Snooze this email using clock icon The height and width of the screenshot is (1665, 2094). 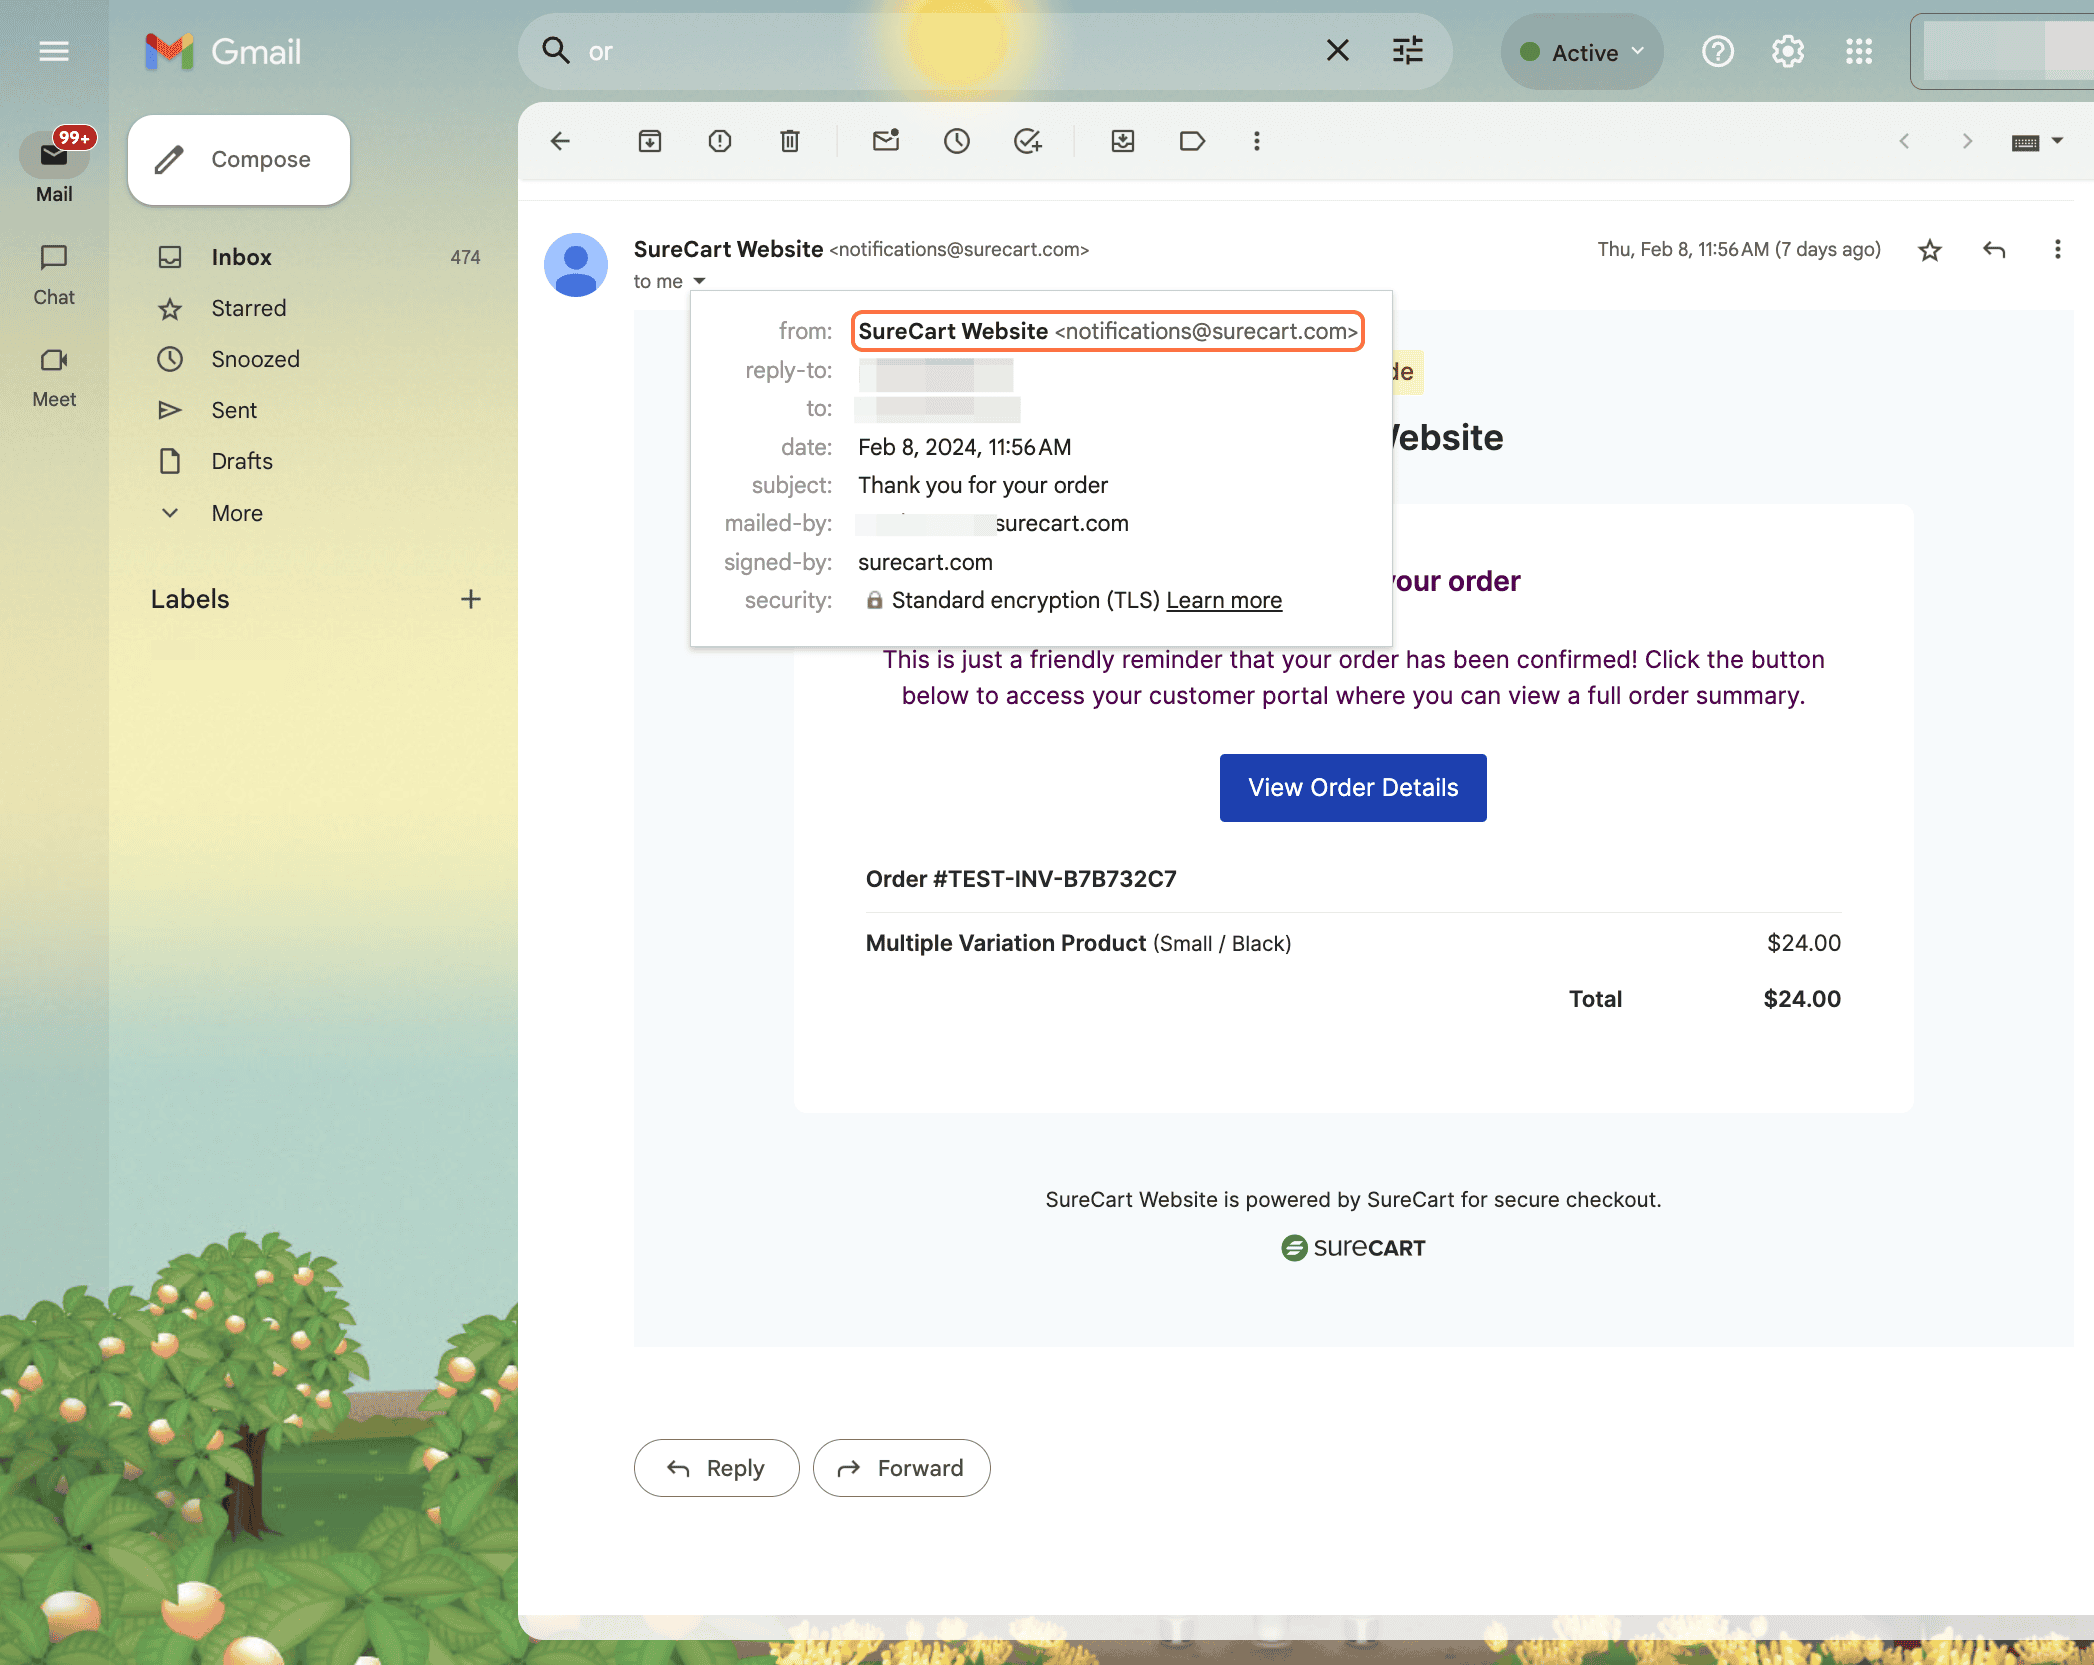tap(957, 141)
